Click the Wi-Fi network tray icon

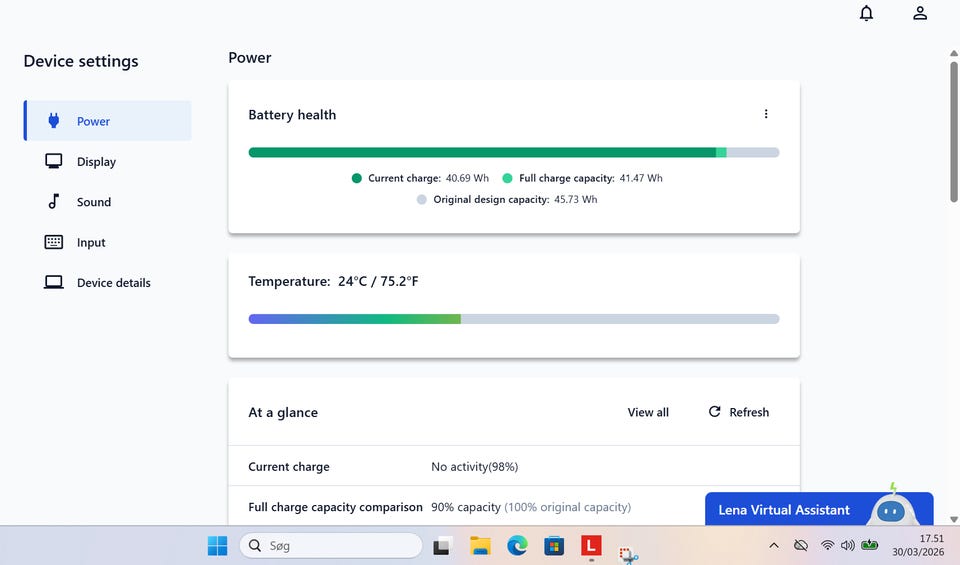pyautogui.click(x=827, y=545)
